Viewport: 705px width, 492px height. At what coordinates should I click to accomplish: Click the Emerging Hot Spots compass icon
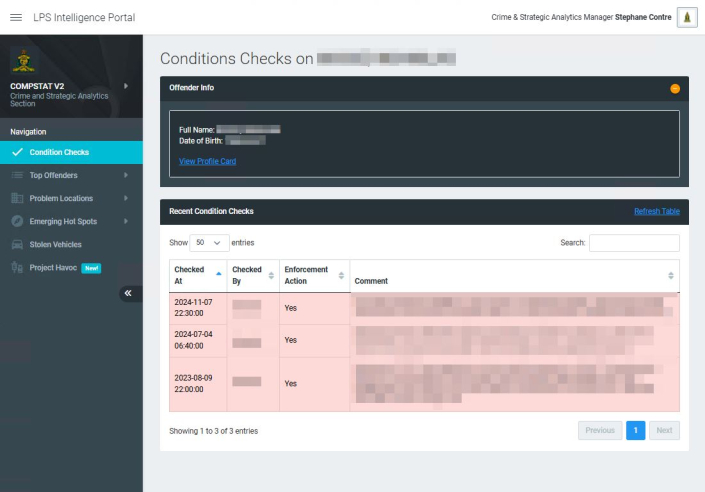(x=17, y=221)
